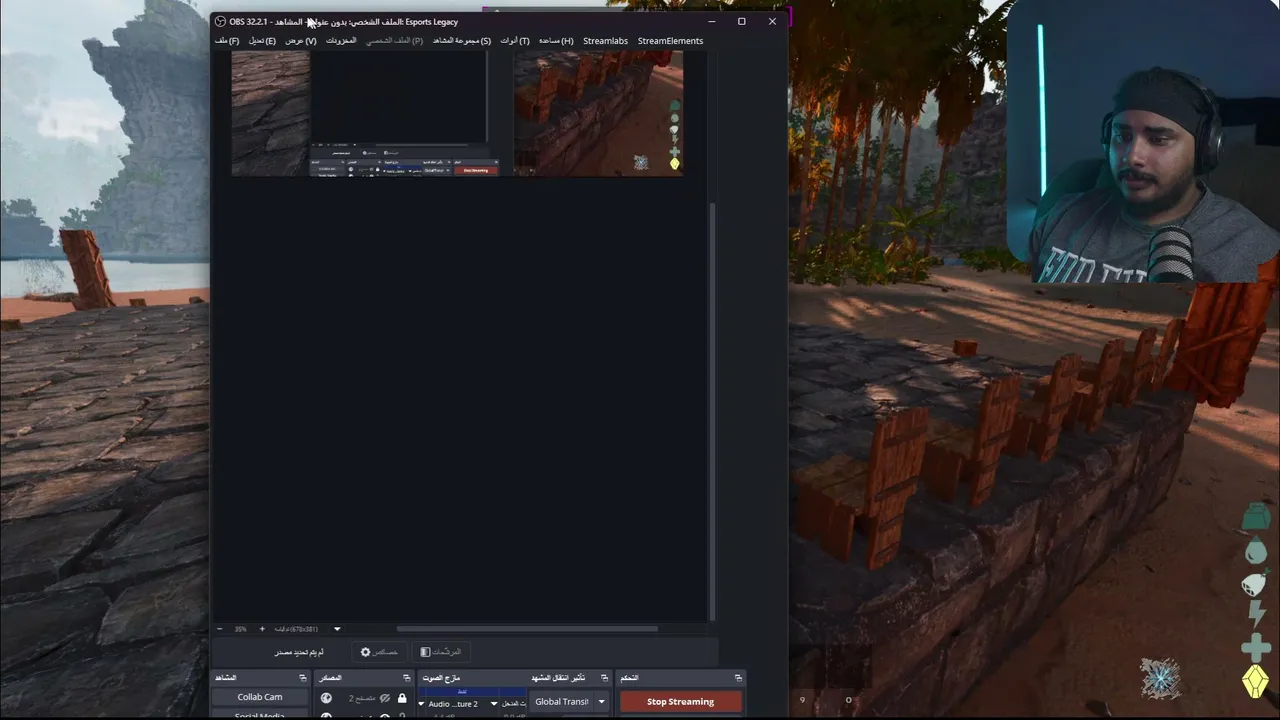Click the streamer webcam overlay
This screenshot has width=1280, height=720.
[1143, 142]
